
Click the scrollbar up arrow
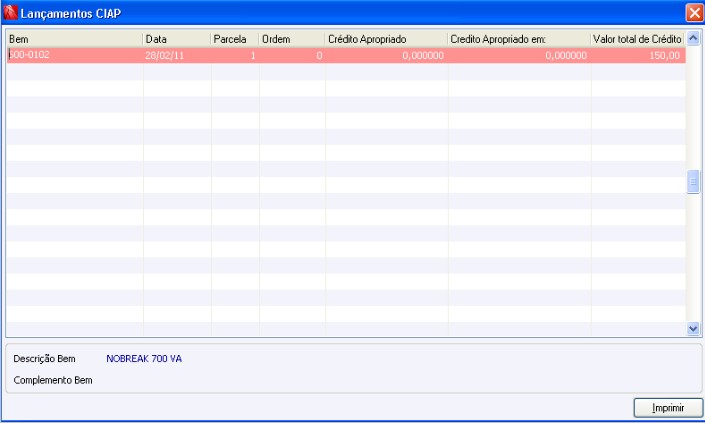pos(693,39)
